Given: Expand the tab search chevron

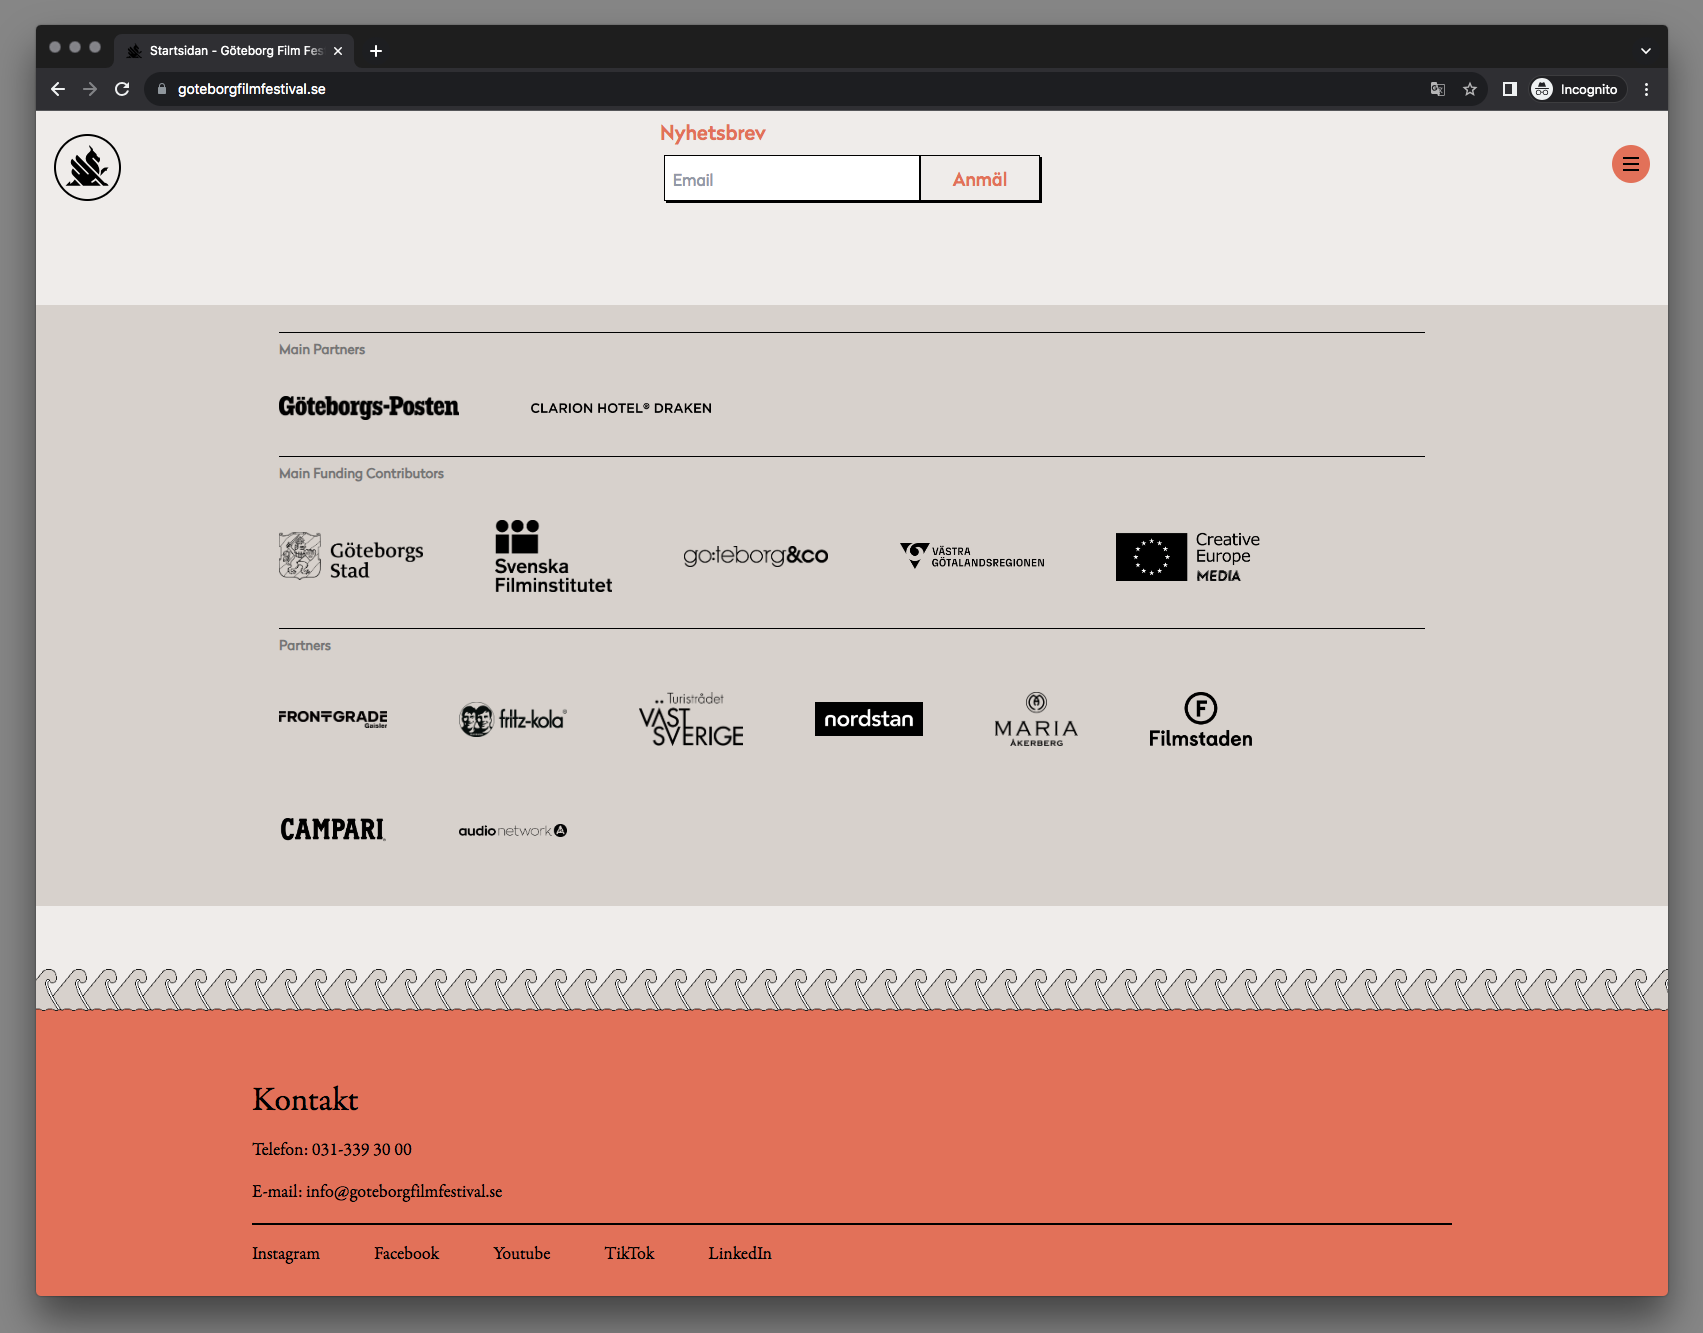Looking at the screenshot, I should pos(1646,51).
